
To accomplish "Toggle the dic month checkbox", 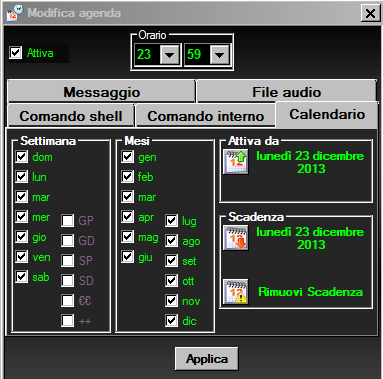I will pyautogui.click(x=172, y=321).
